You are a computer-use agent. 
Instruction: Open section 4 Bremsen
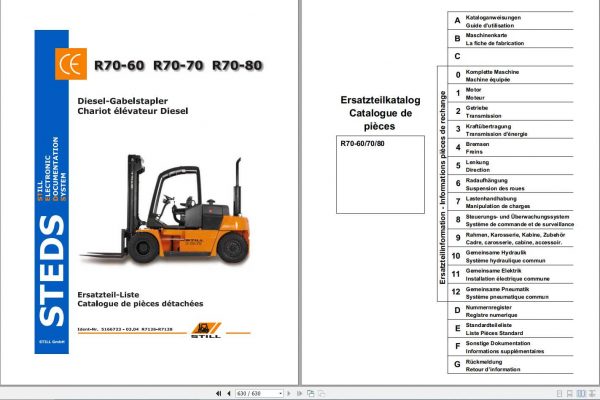click(510, 147)
